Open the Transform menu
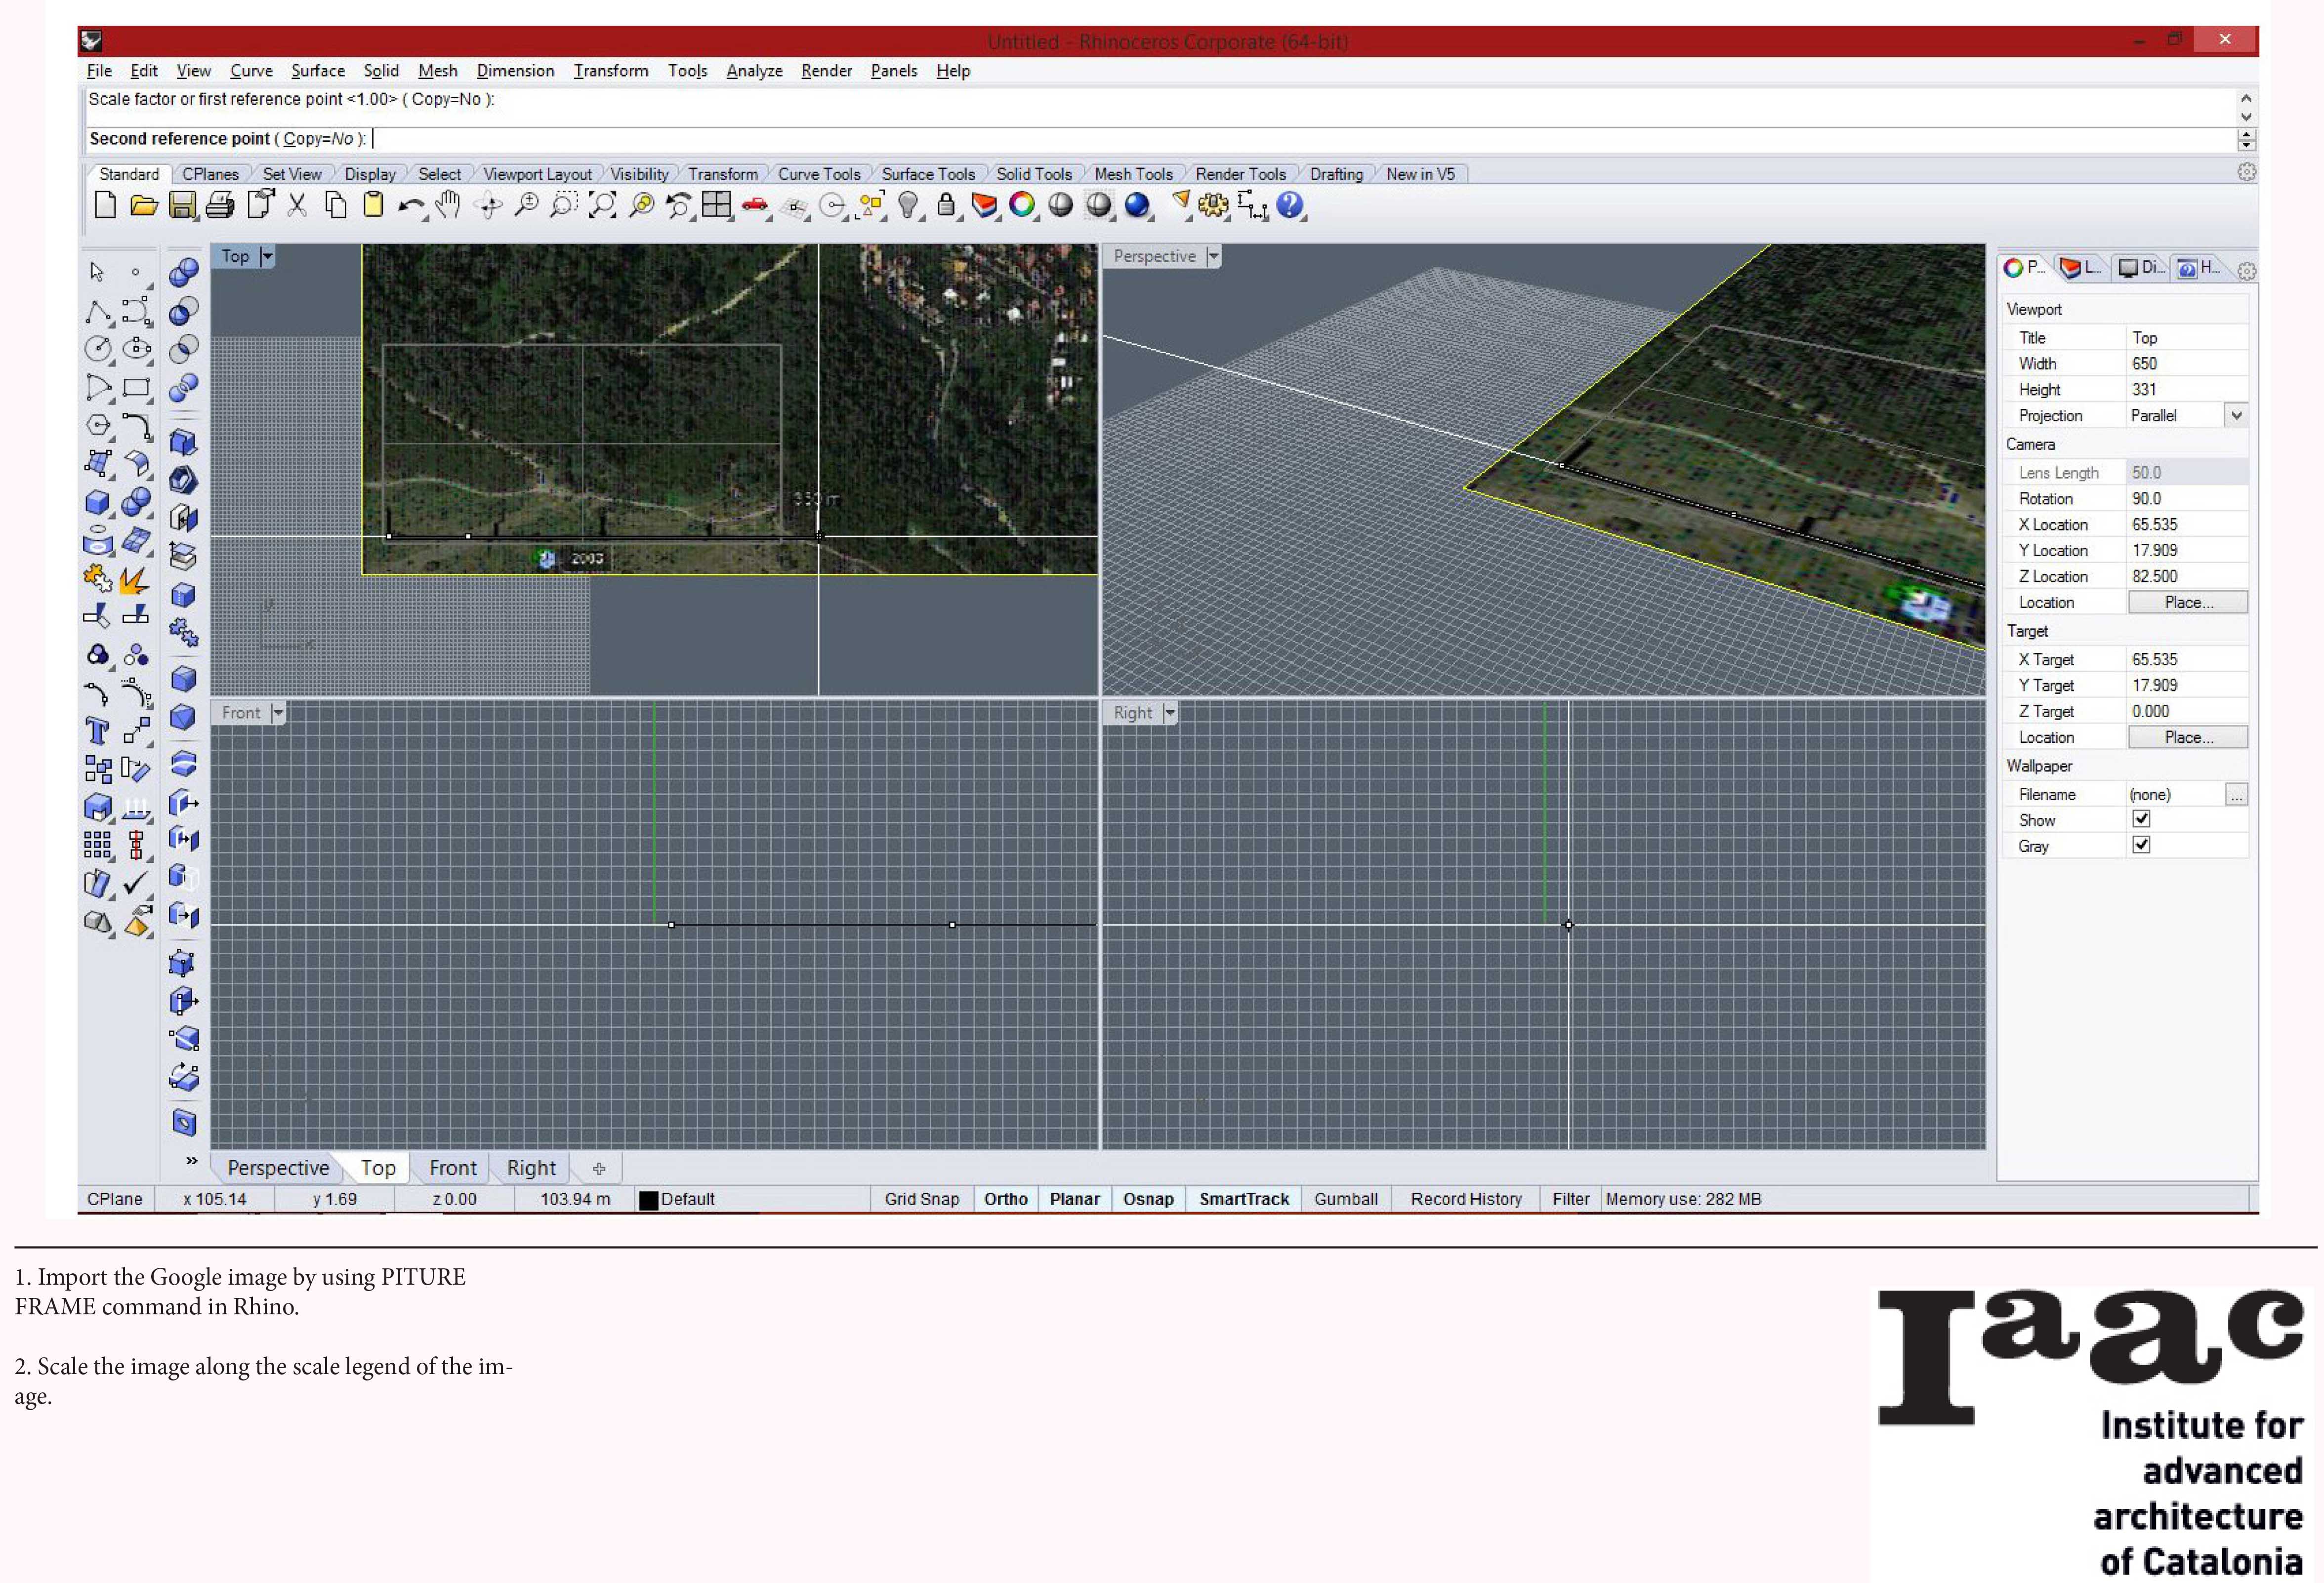 (610, 71)
